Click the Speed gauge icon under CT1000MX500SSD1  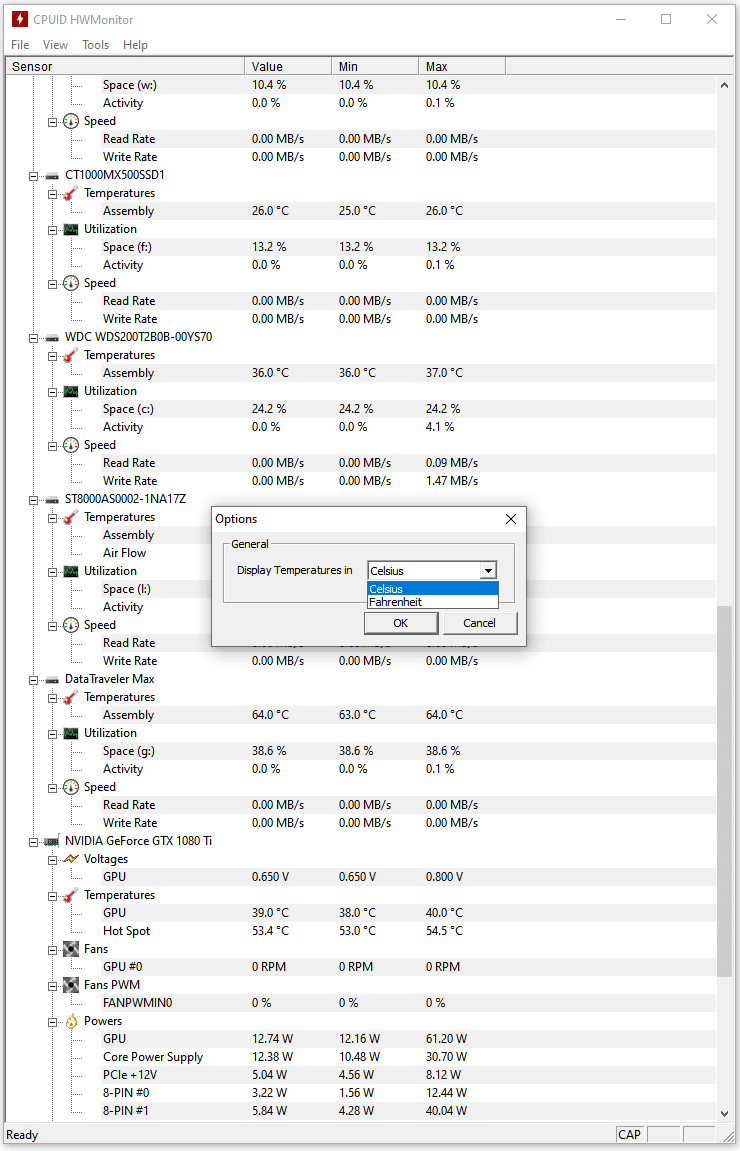pyautogui.click(x=70, y=283)
